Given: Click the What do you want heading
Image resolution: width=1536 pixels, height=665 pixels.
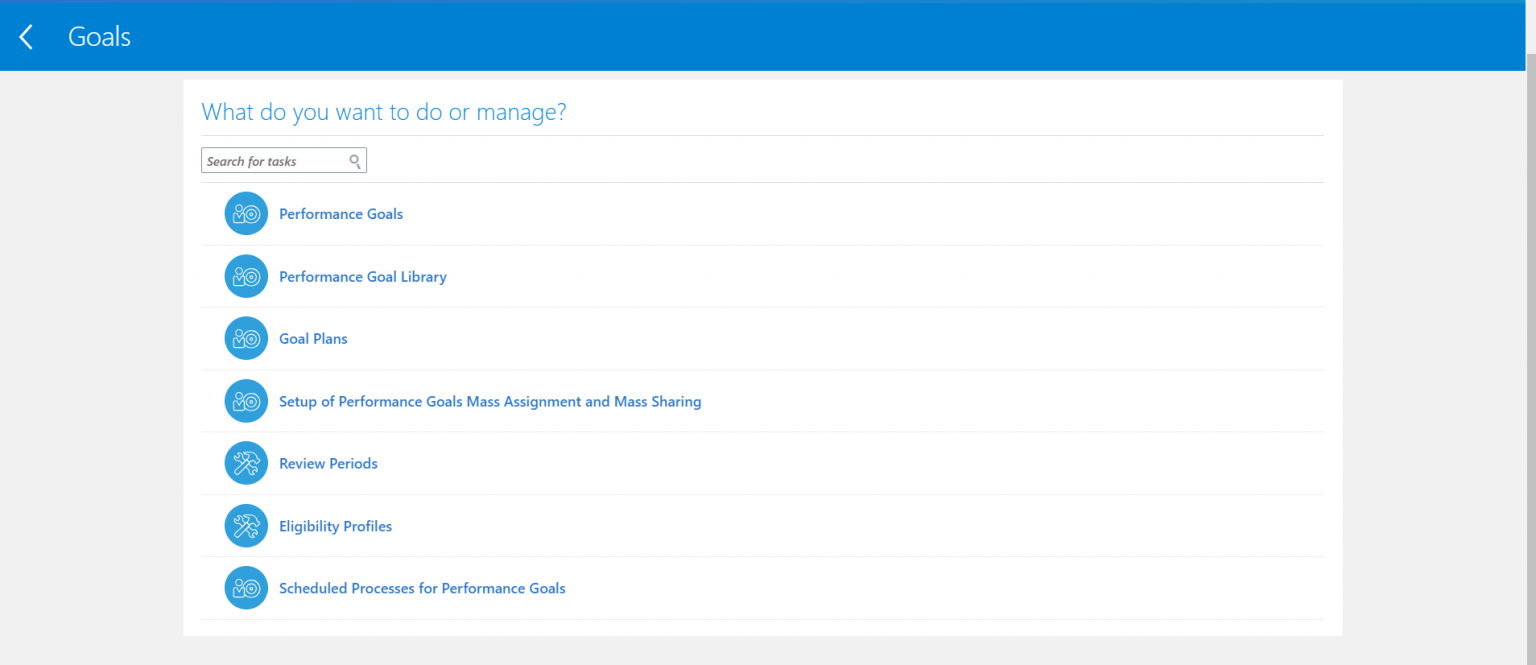Looking at the screenshot, I should [x=384, y=111].
